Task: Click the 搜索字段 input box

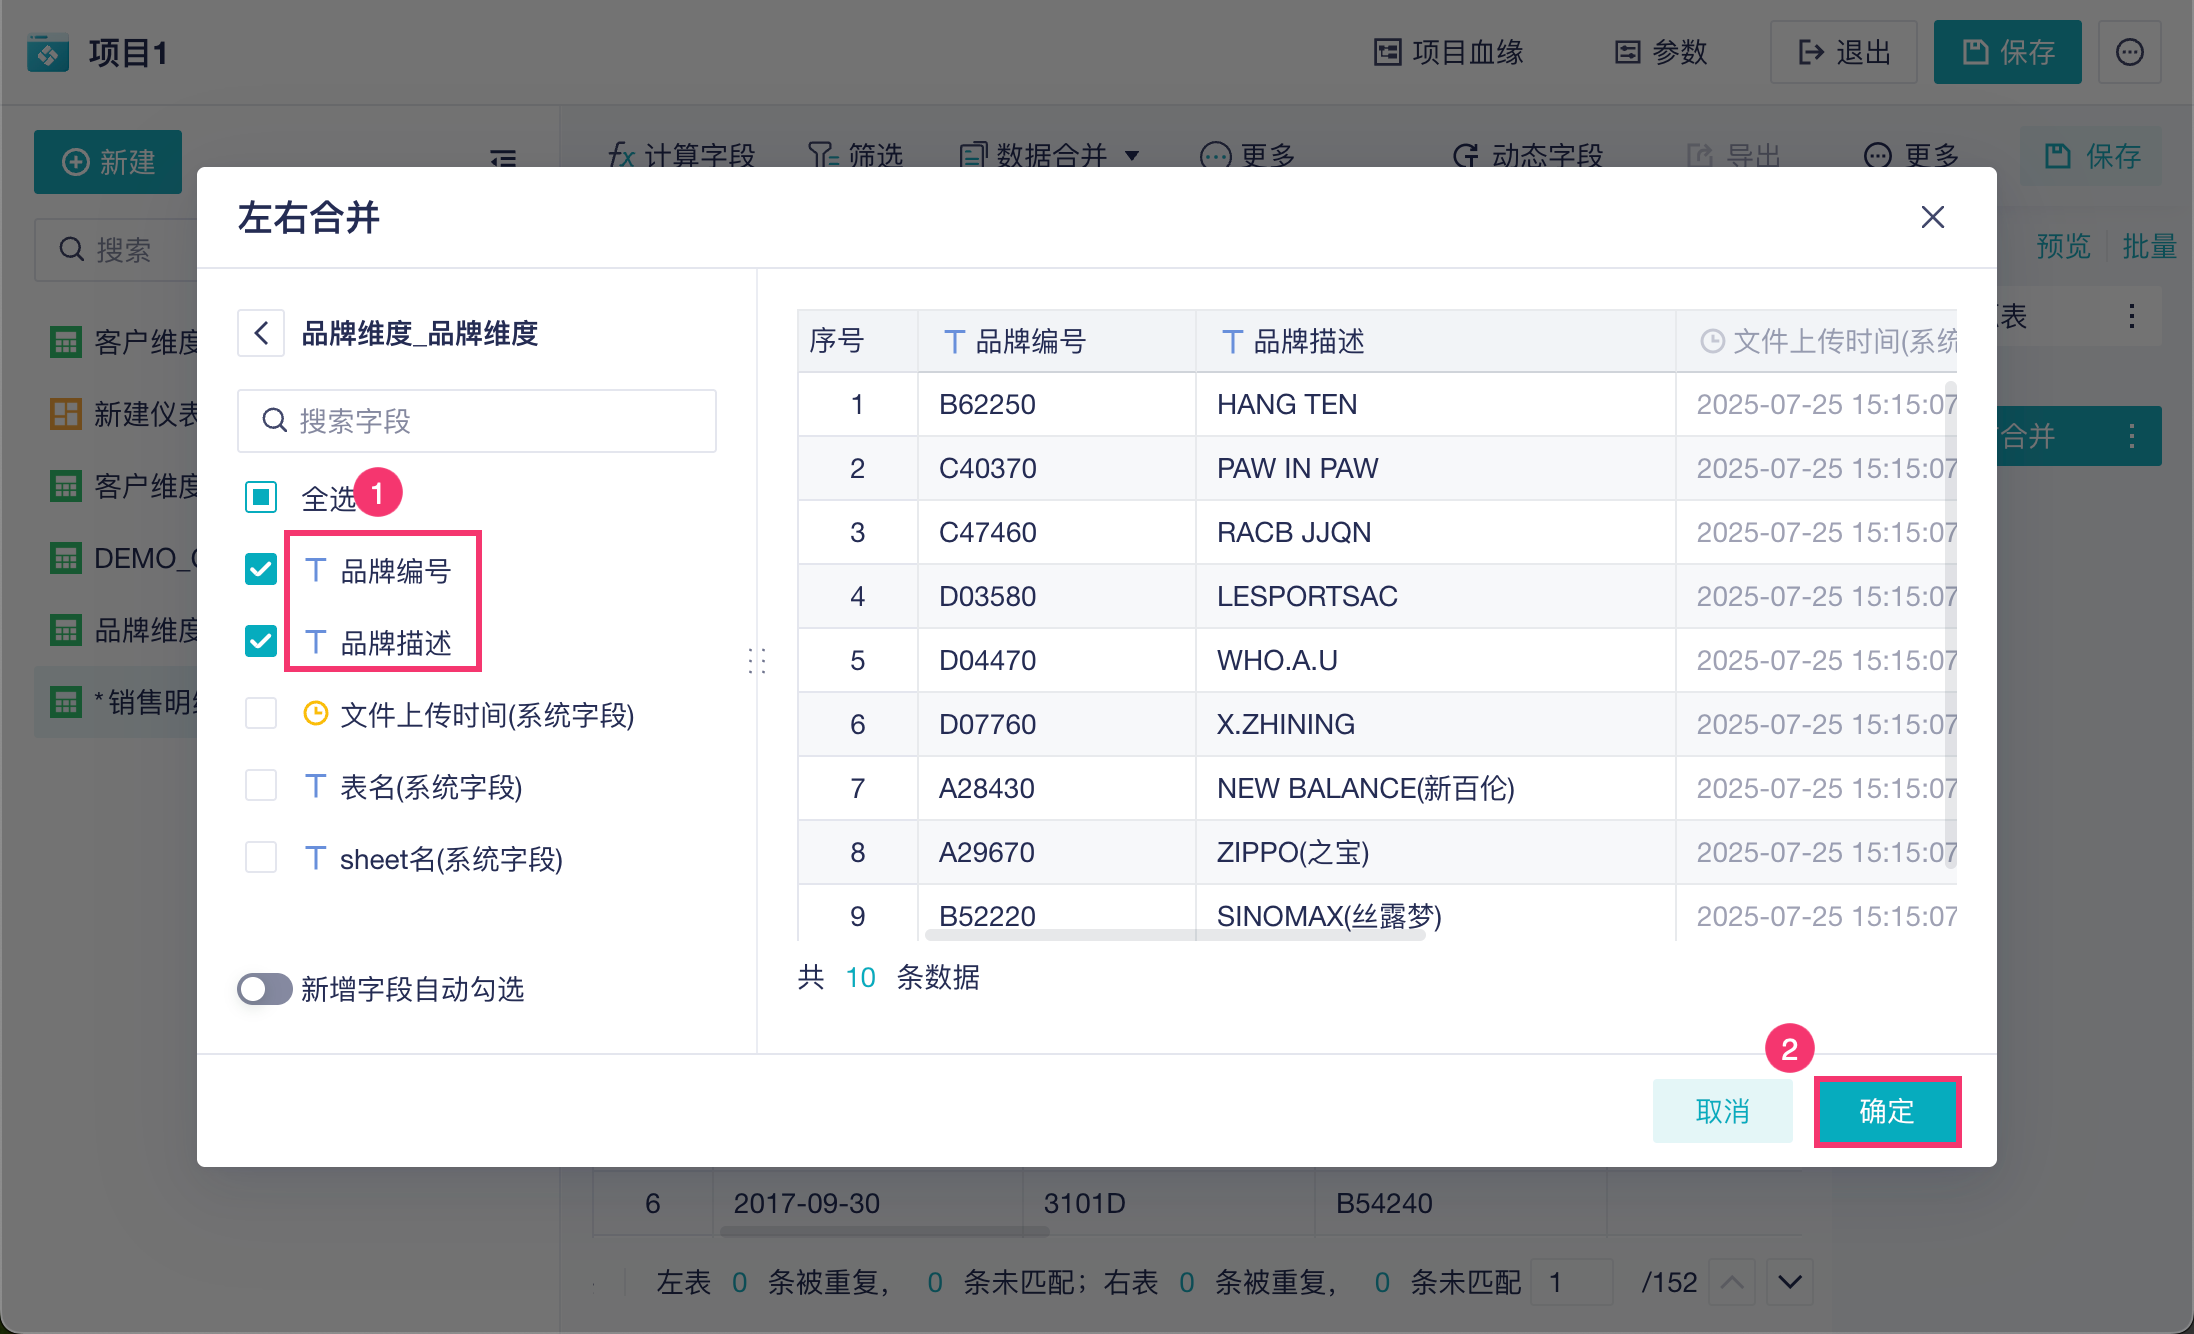Action: coord(477,421)
